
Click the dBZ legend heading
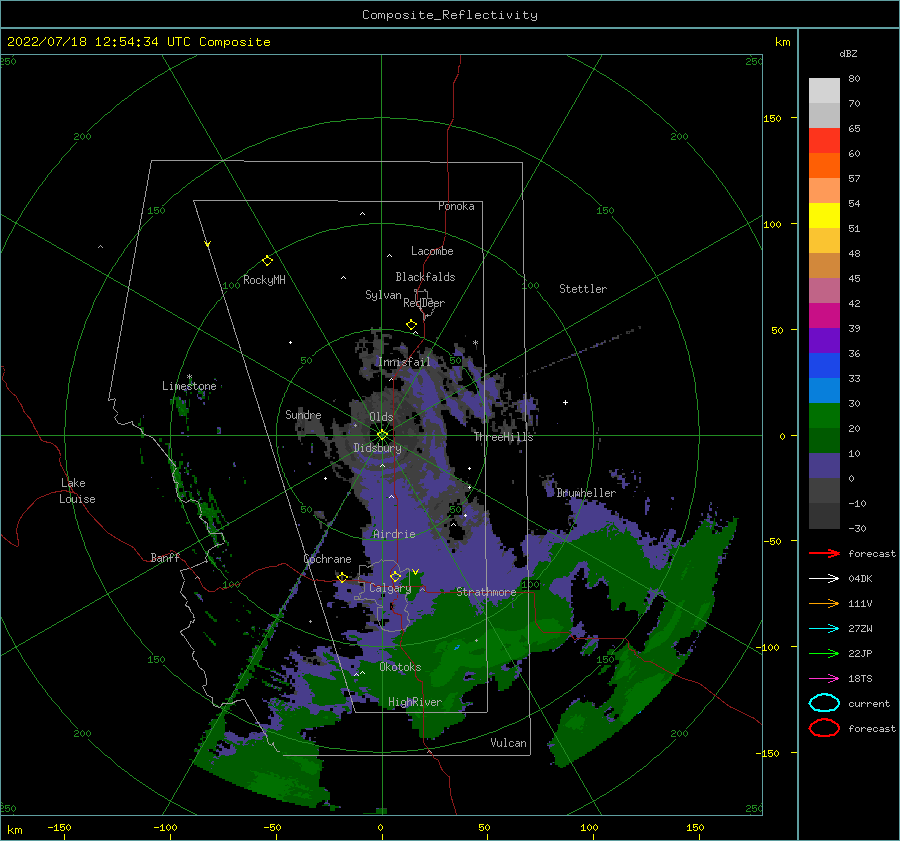848,53
